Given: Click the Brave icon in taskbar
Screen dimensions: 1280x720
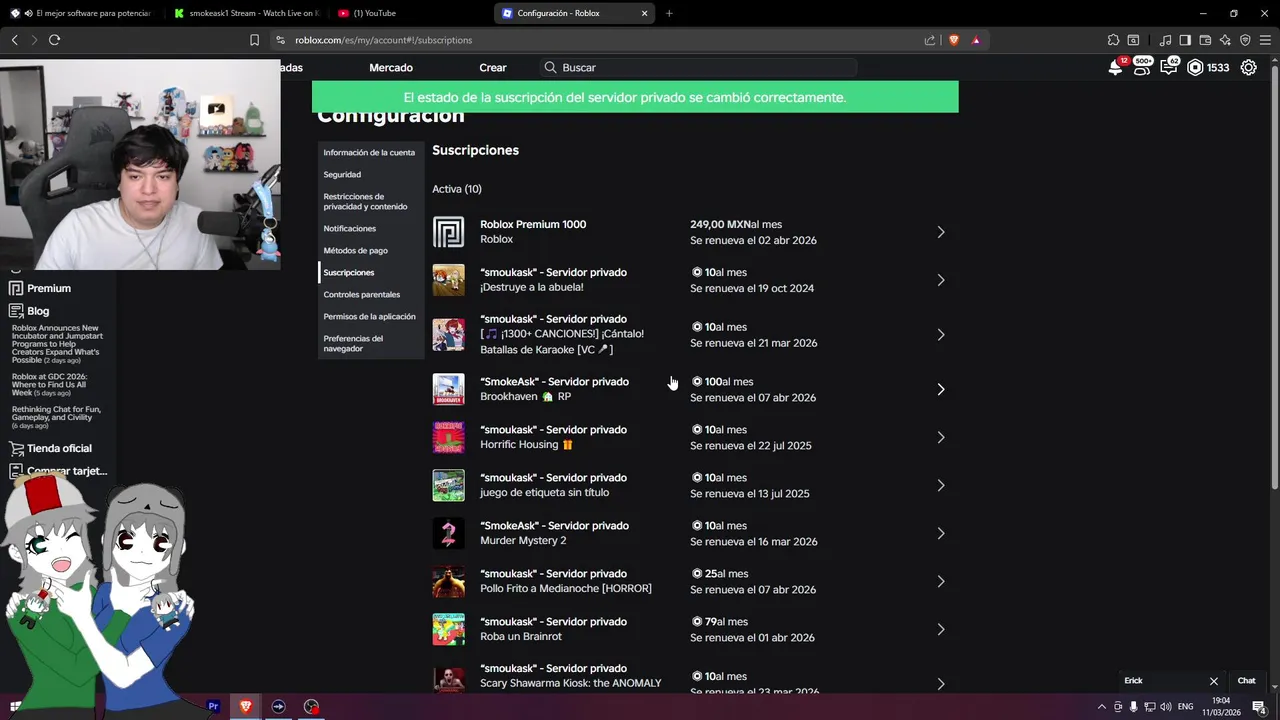Looking at the screenshot, I should (x=246, y=706).
